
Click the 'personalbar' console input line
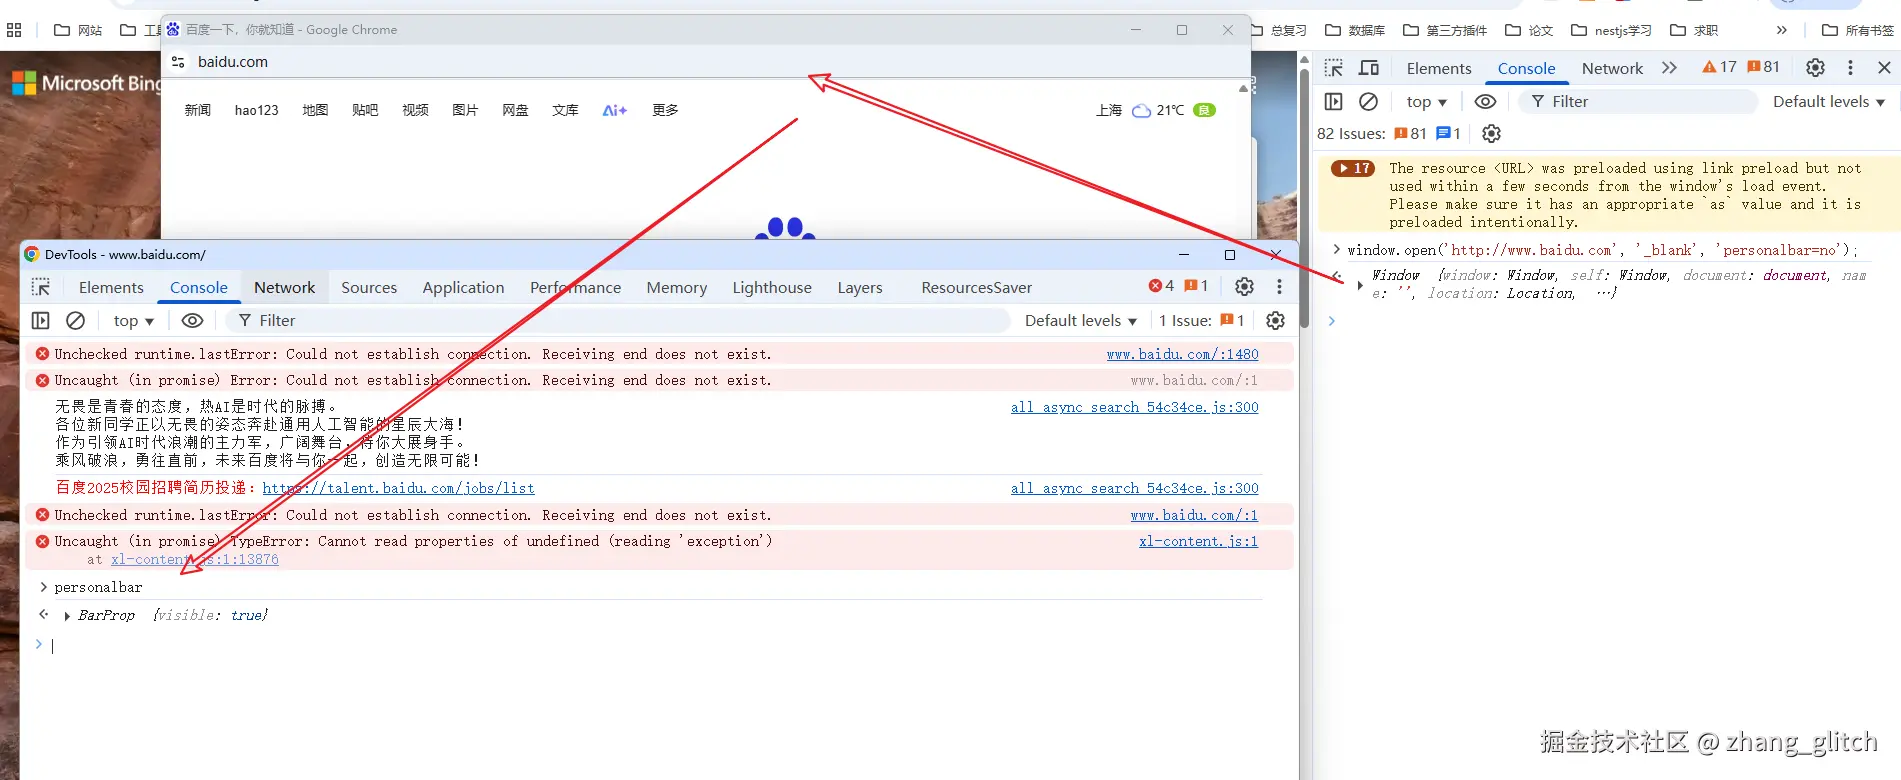coord(98,587)
